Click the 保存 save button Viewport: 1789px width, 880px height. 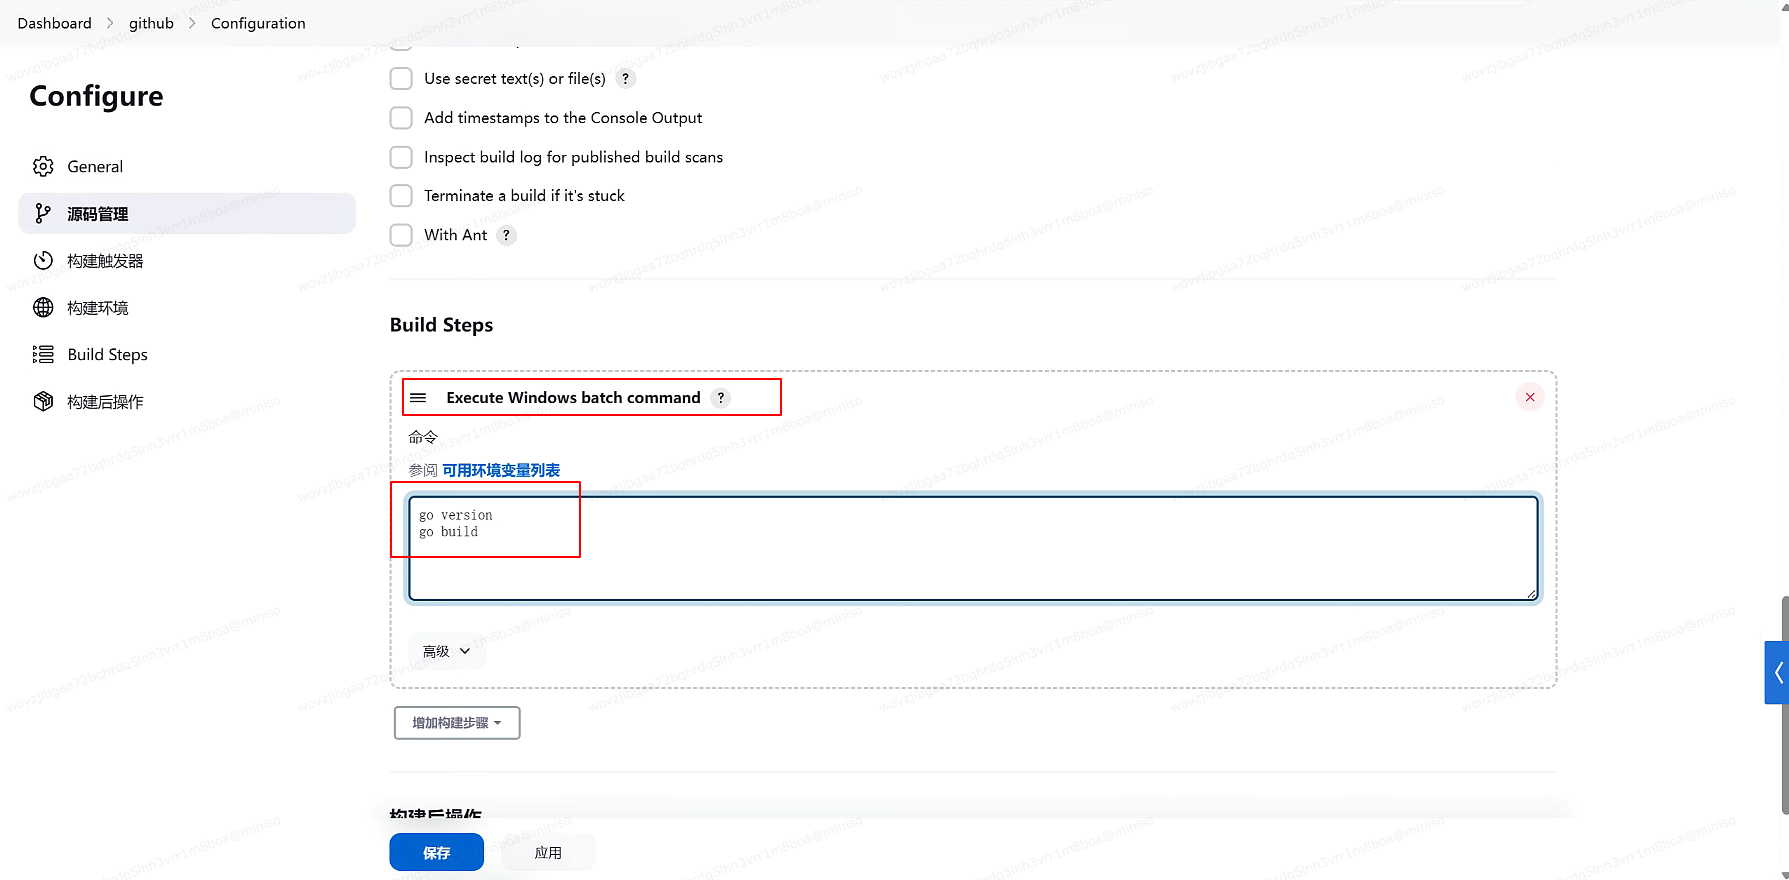tap(437, 852)
